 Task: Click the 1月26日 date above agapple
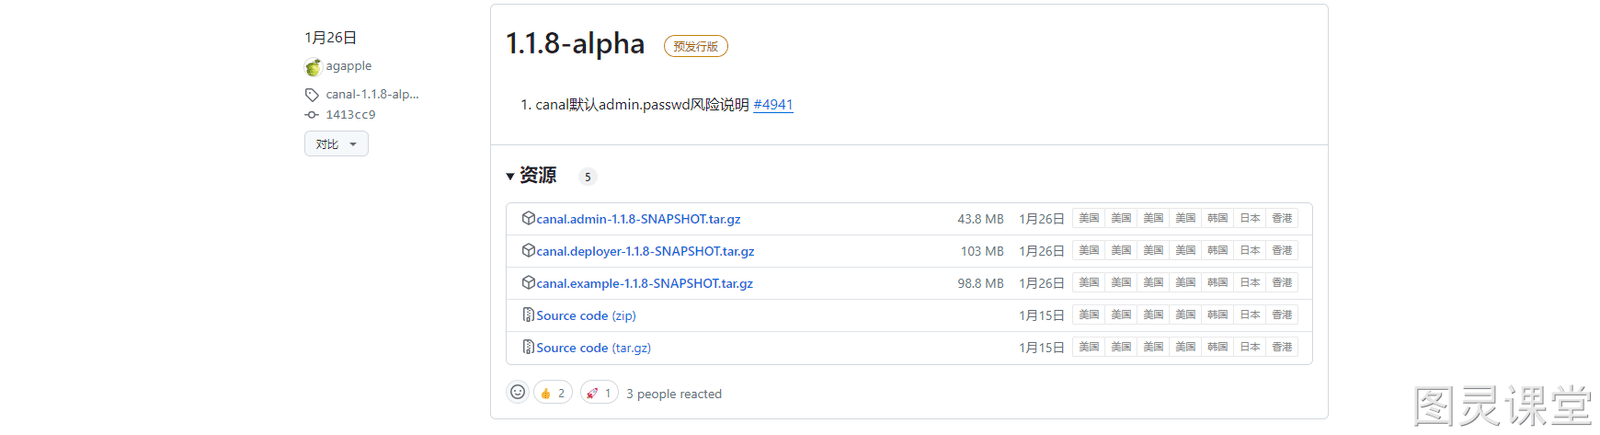(331, 37)
